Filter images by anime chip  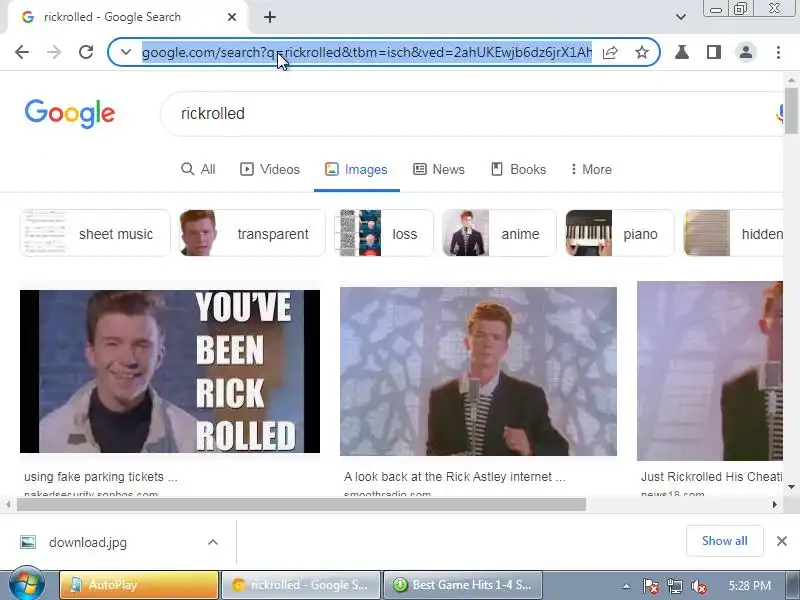(x=498, y=233)
